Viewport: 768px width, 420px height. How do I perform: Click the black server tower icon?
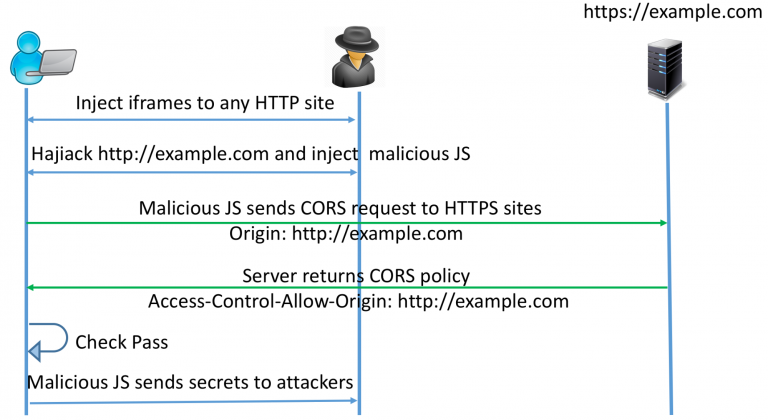point(665,69)
